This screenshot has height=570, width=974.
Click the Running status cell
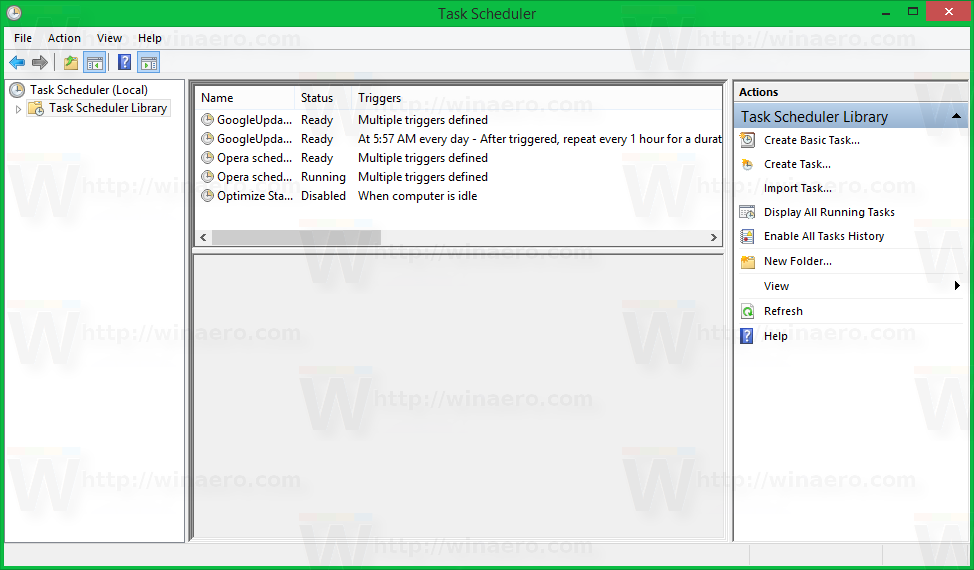point(323,177)
